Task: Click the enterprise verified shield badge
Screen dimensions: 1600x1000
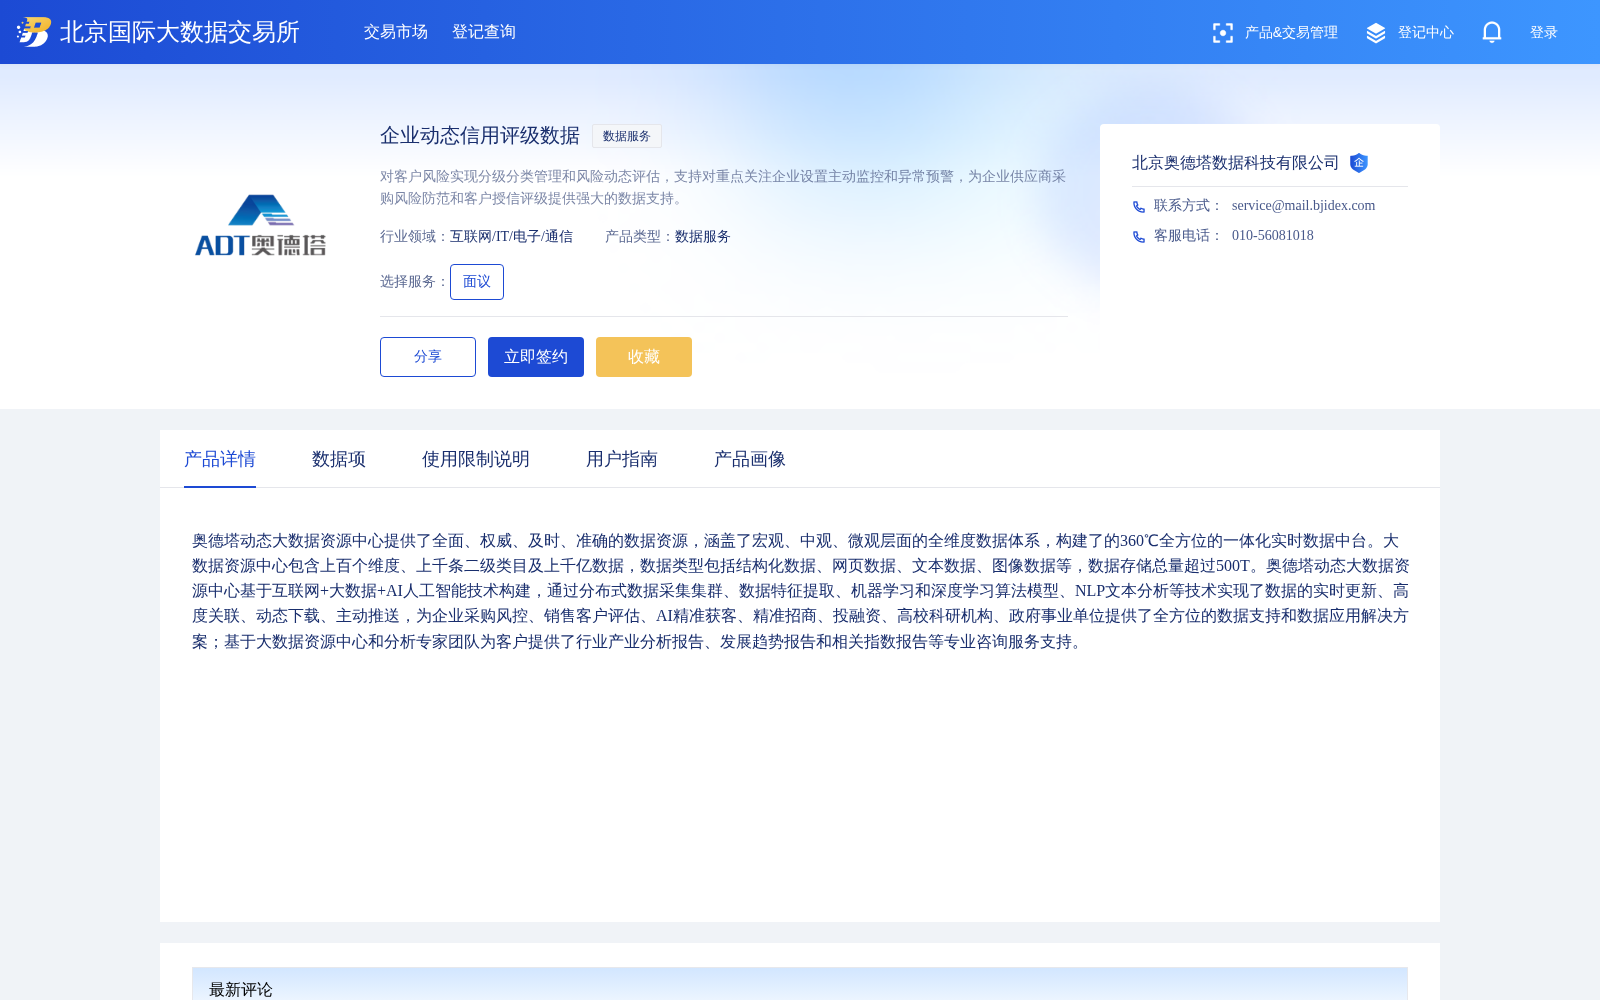Action: (x=1358, y=163)
